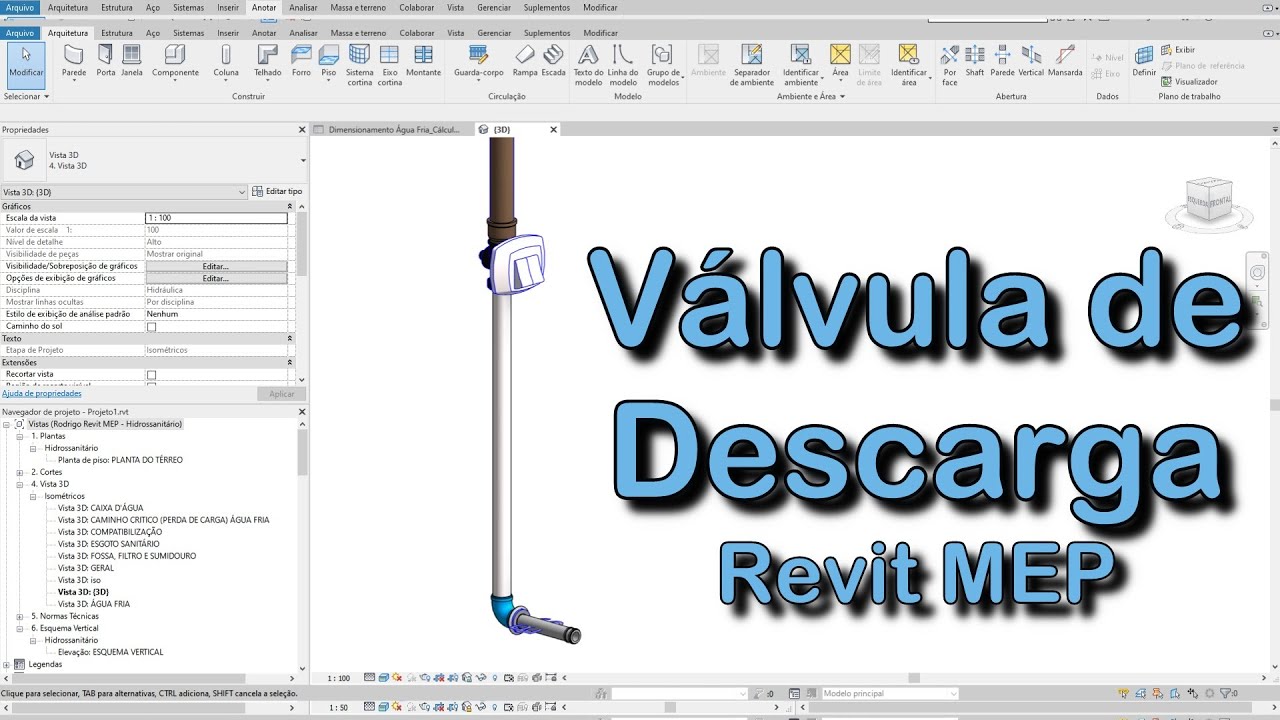Select the Escada (stair) tool
1280x720 pixels.
[x=553, y=60]
